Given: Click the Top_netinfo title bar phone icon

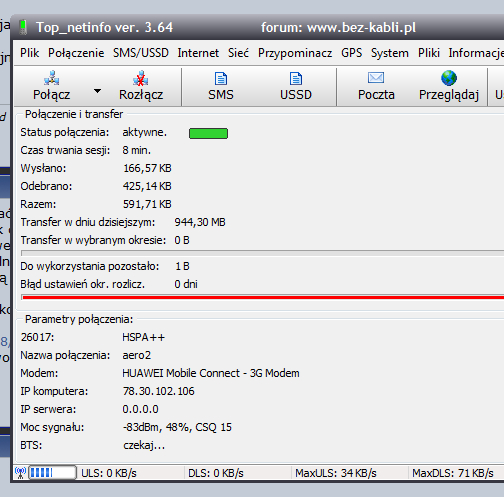Looking at the screenshot, I should [x=23, y=27].
